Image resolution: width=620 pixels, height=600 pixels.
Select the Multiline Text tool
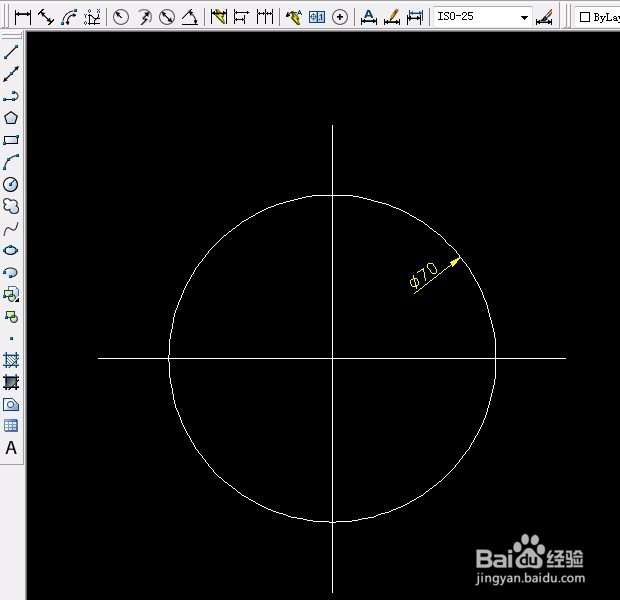click(x=11, y=448)
